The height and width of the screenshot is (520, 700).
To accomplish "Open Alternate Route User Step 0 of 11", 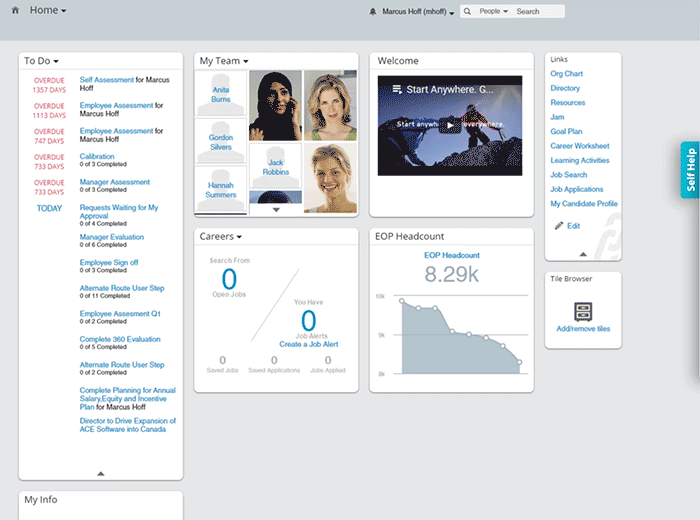I will [x=122, y=288].
